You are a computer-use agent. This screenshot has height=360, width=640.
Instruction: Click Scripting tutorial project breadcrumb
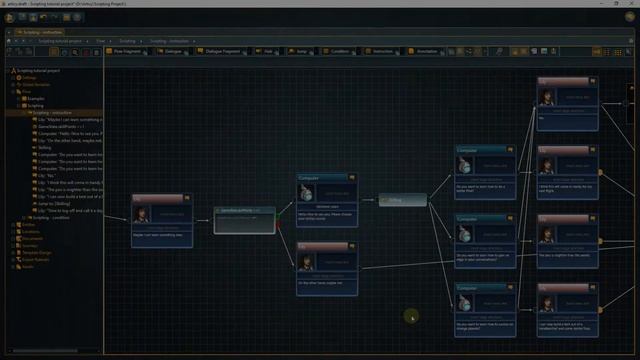click(60, 41)
